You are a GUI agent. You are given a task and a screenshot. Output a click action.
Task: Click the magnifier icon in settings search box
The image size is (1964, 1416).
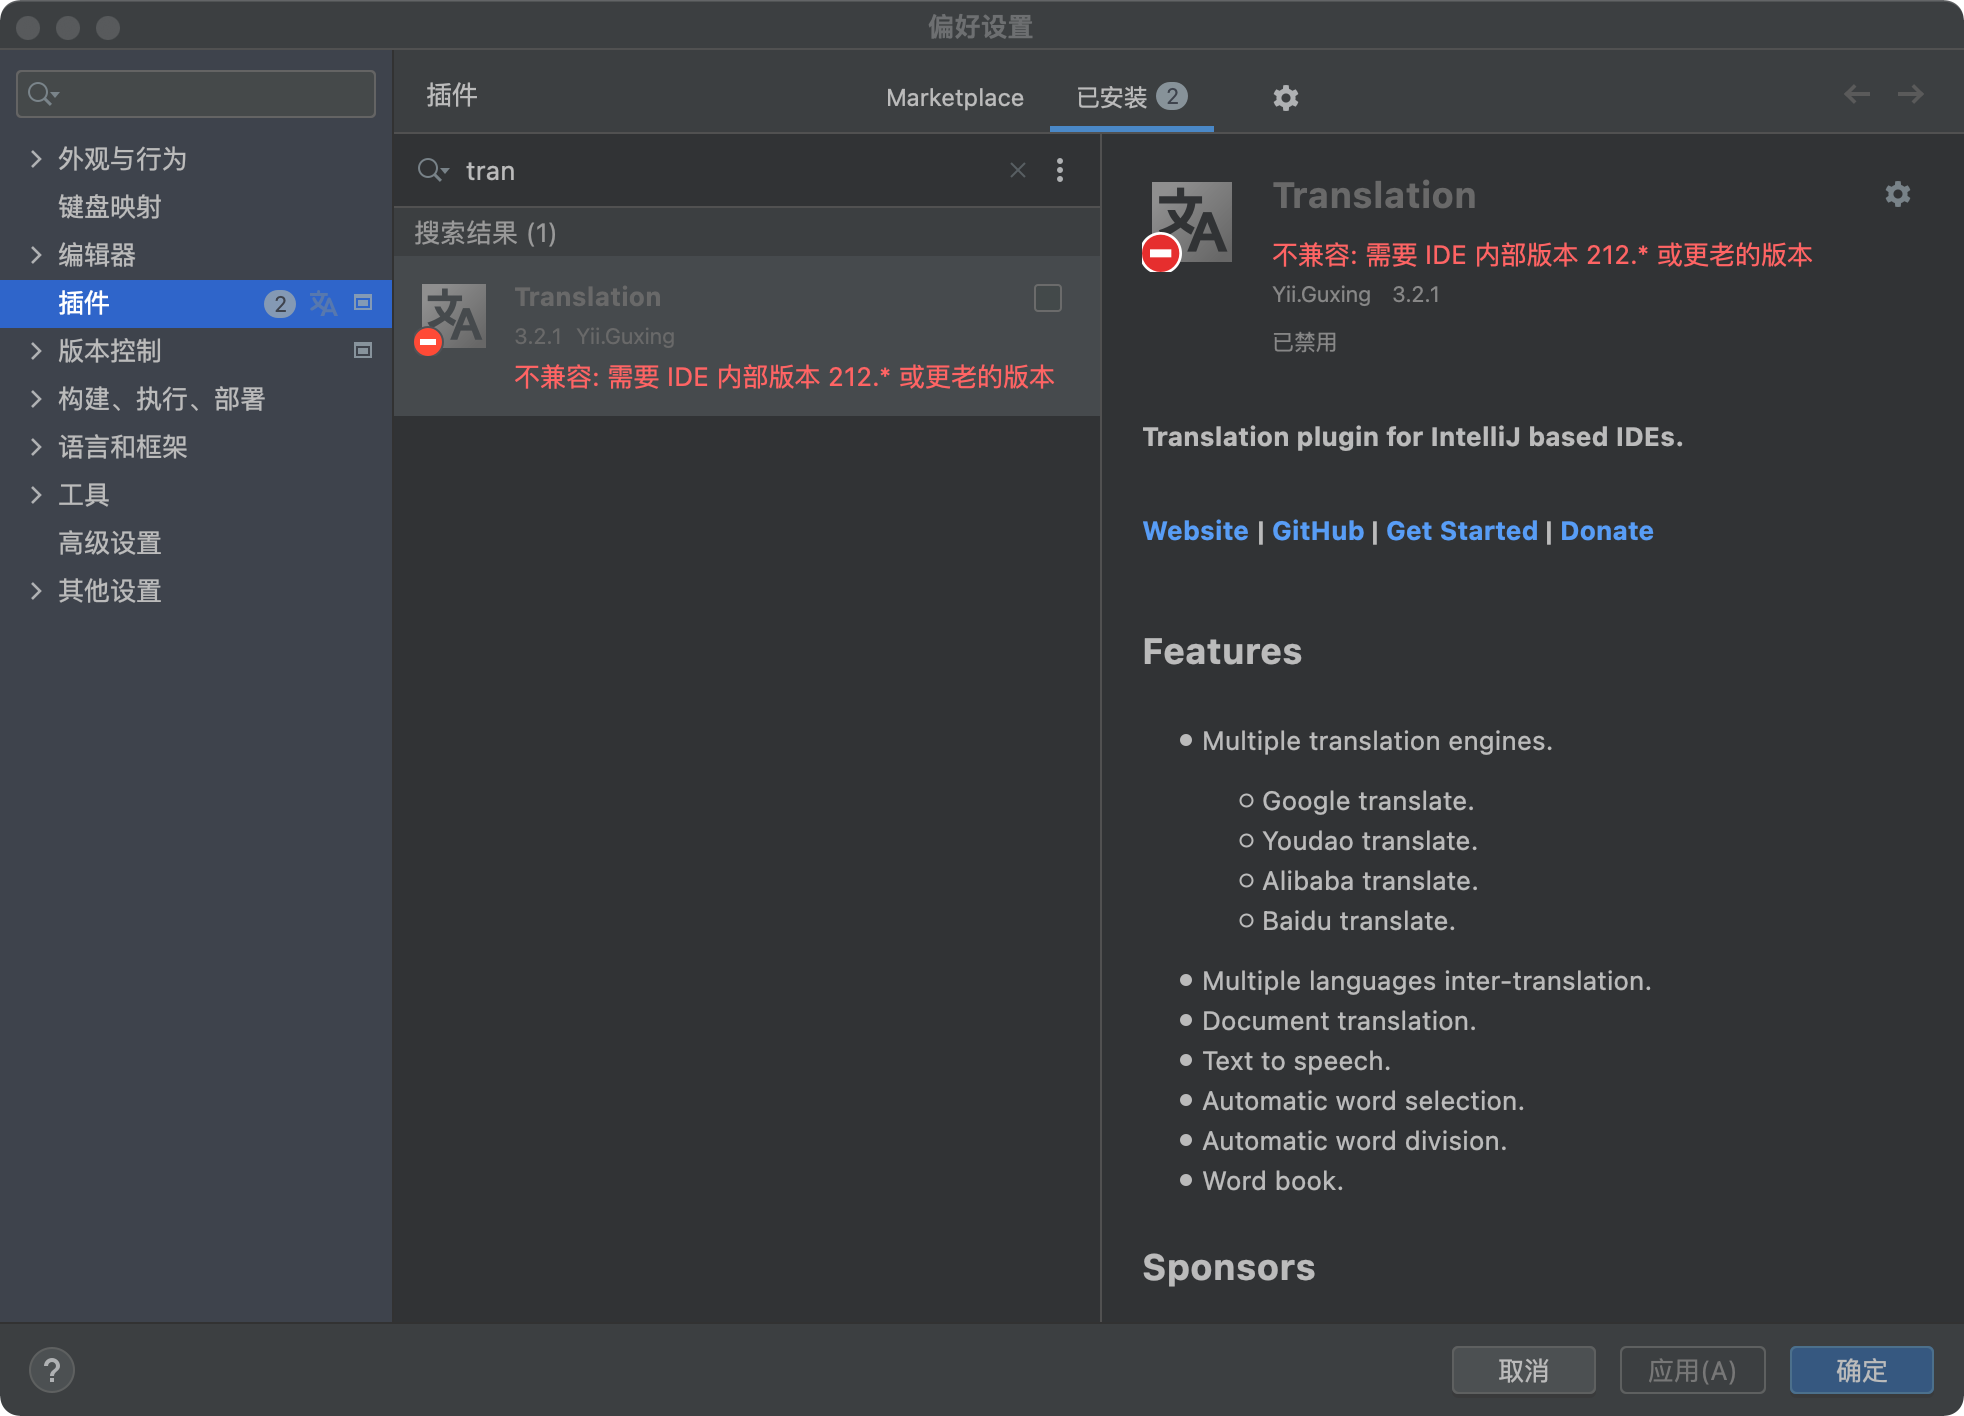(x=40, y=93)
